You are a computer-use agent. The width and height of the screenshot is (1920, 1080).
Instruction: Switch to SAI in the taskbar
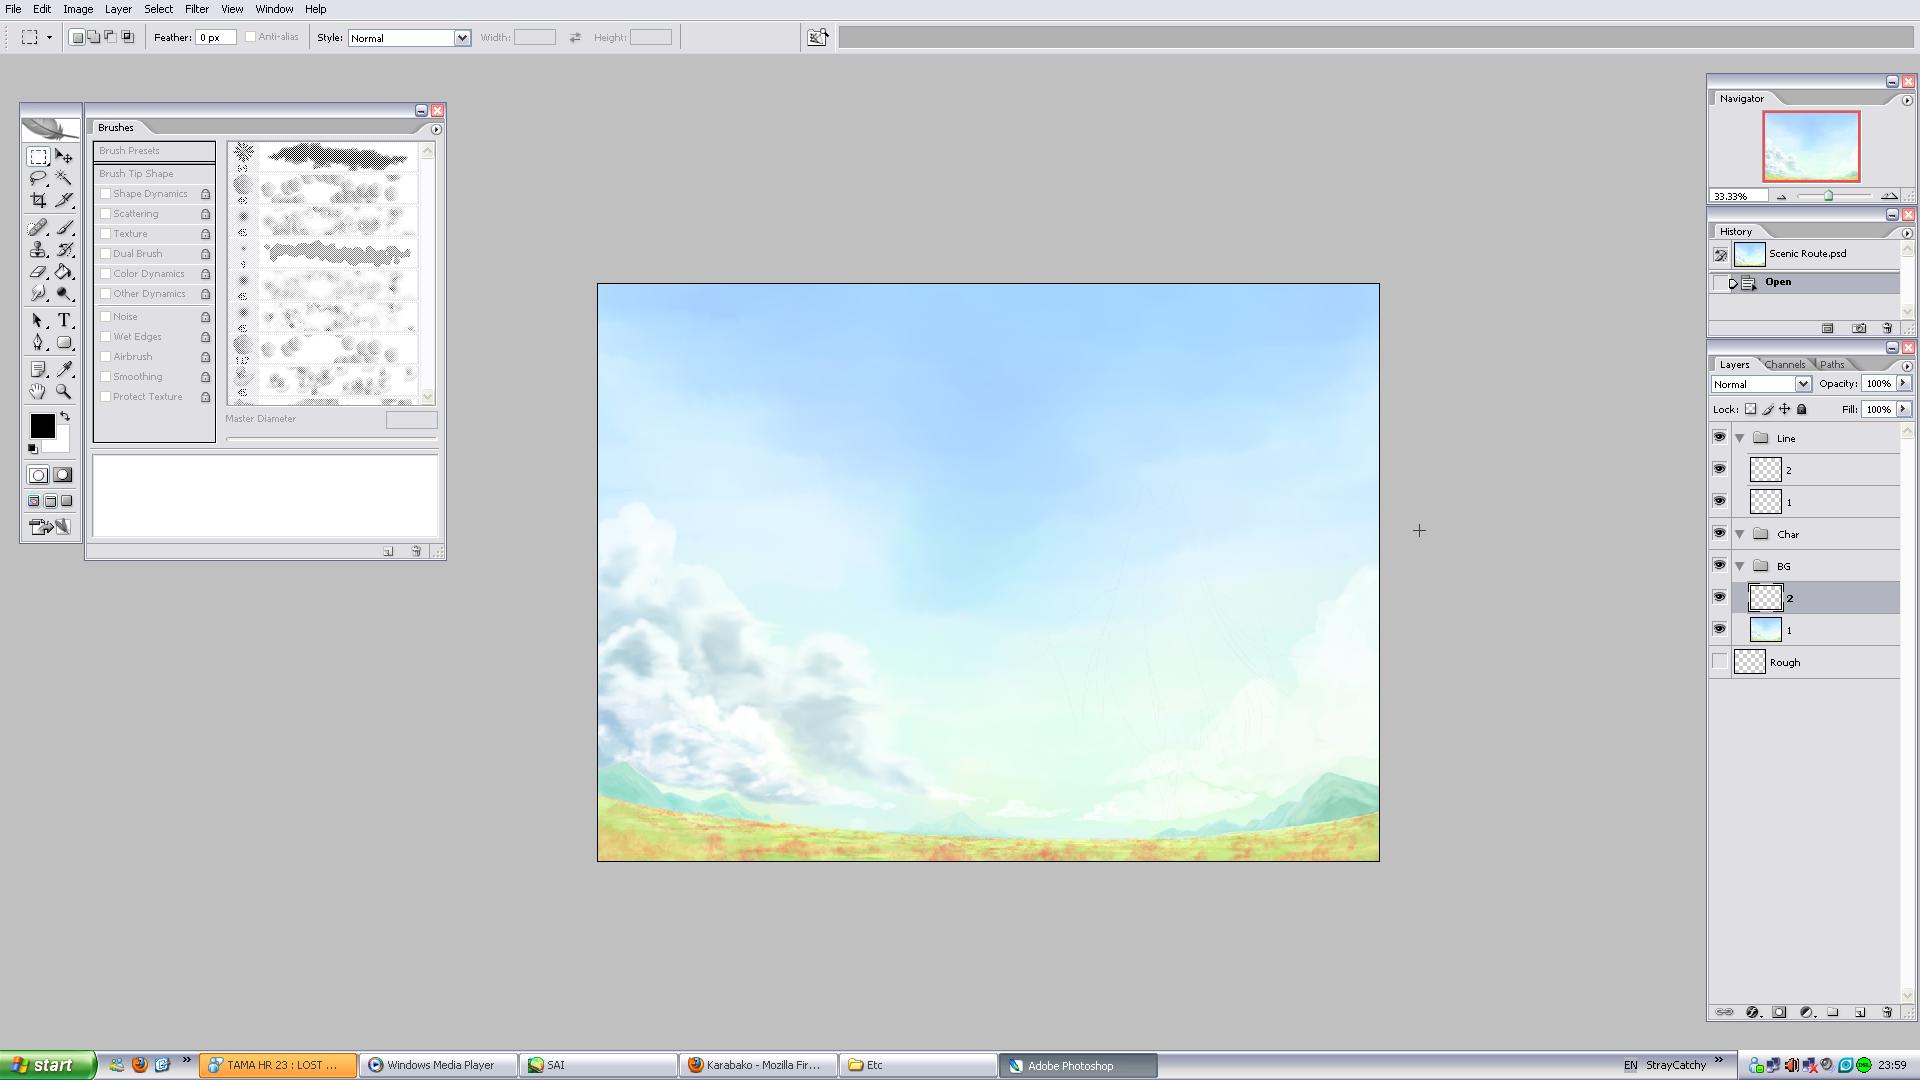597,1065
